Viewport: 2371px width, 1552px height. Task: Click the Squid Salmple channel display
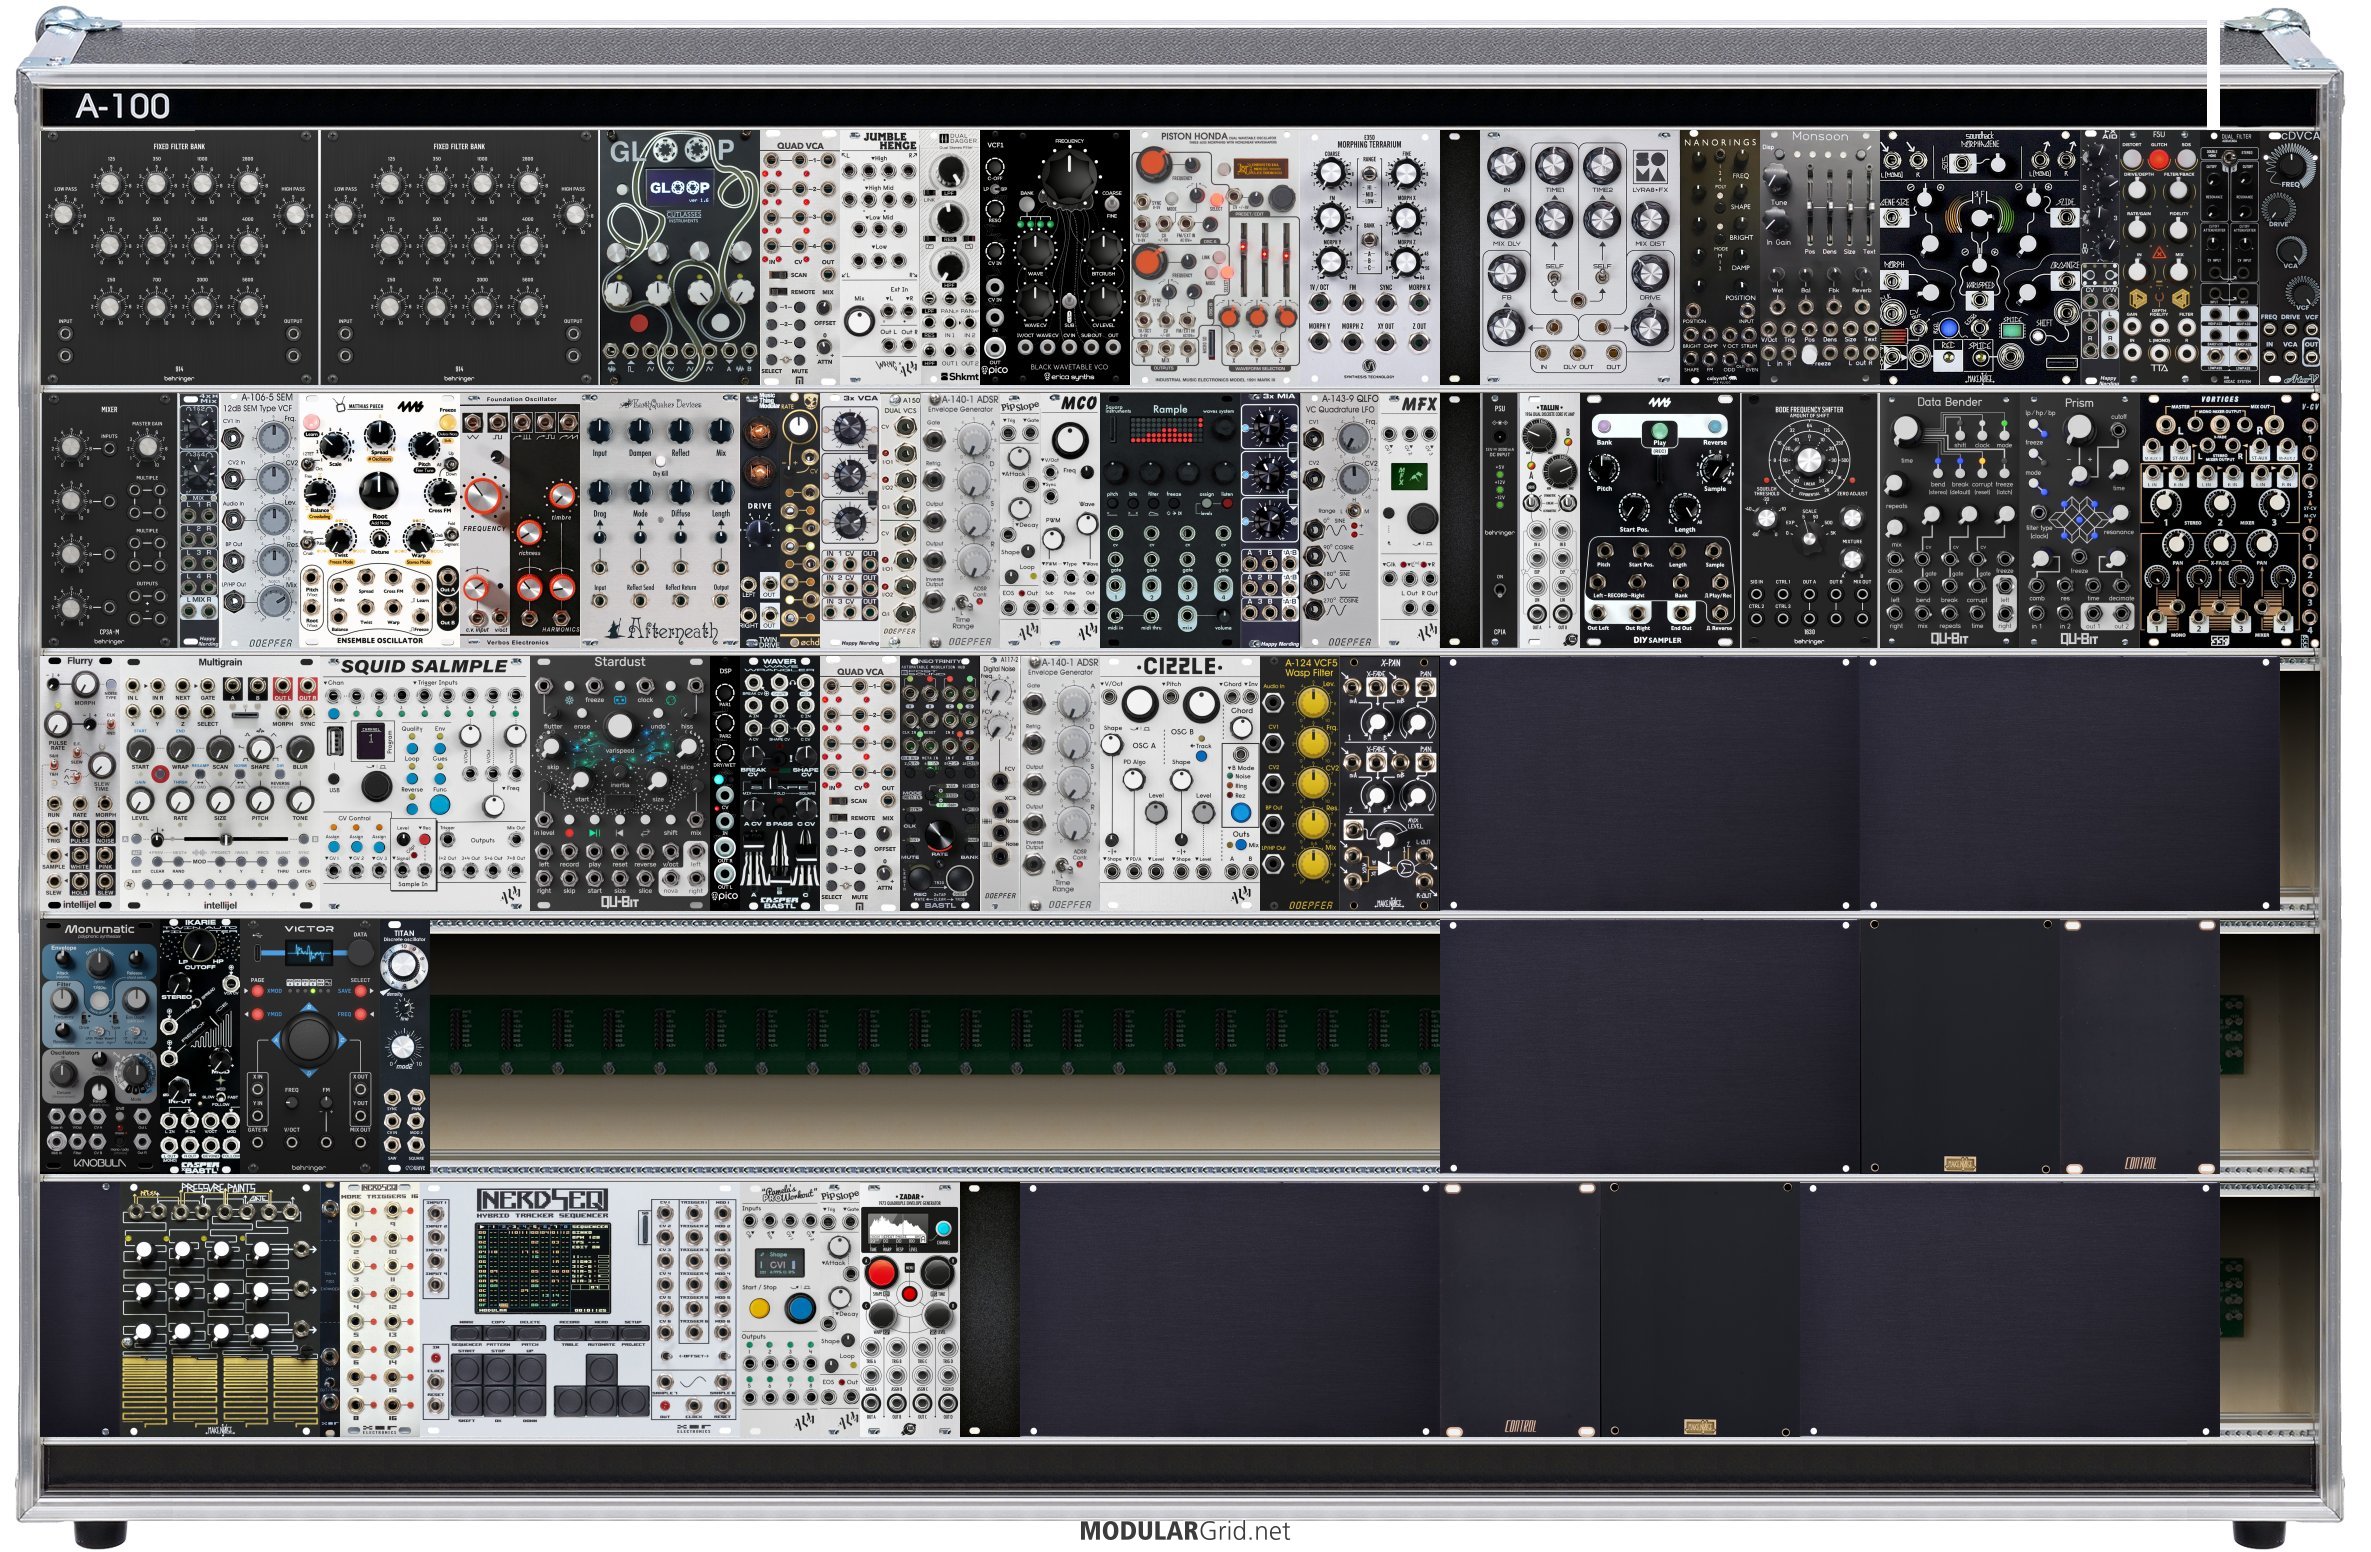pos(372,741)
